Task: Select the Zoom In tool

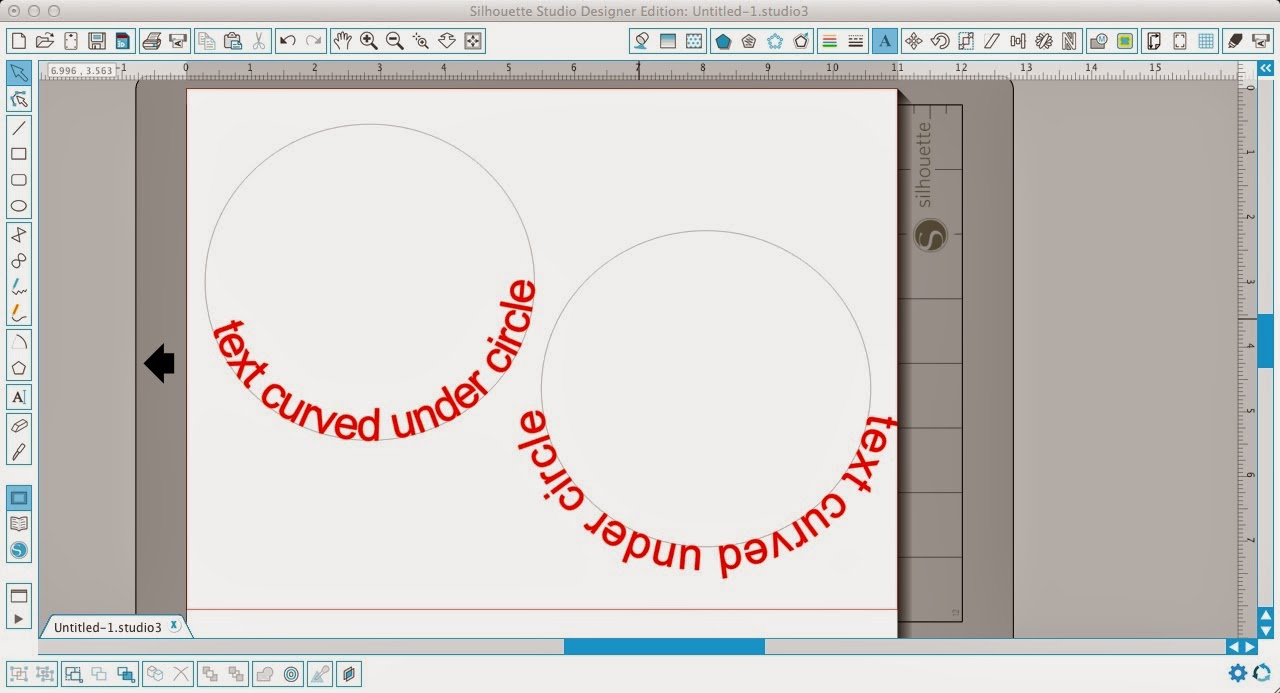Action: coord(368,41)
